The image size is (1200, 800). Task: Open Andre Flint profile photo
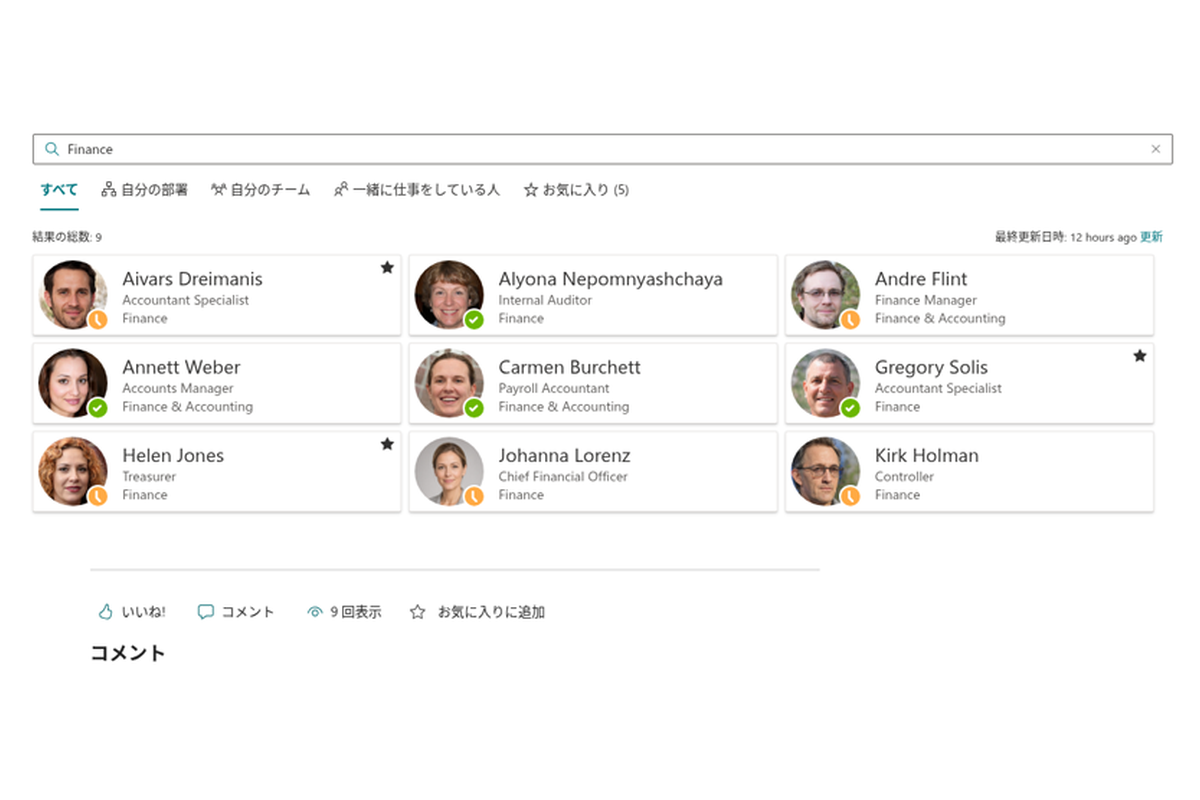click(x=825, y=294)
